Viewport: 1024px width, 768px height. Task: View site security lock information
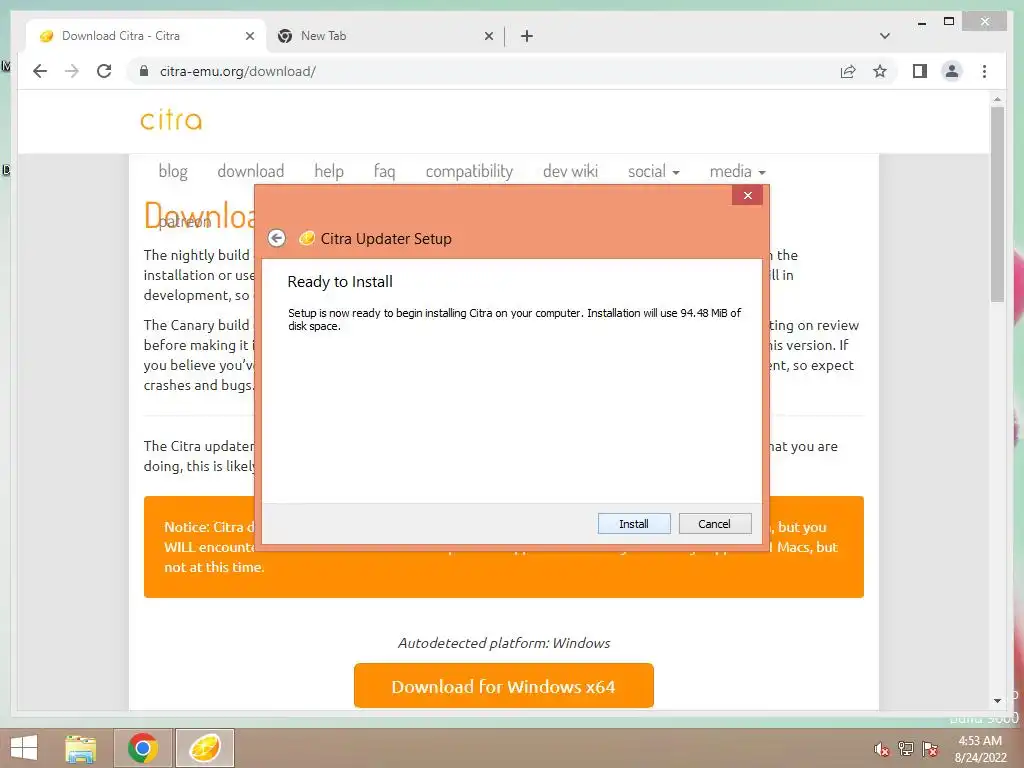pos(144,71)
